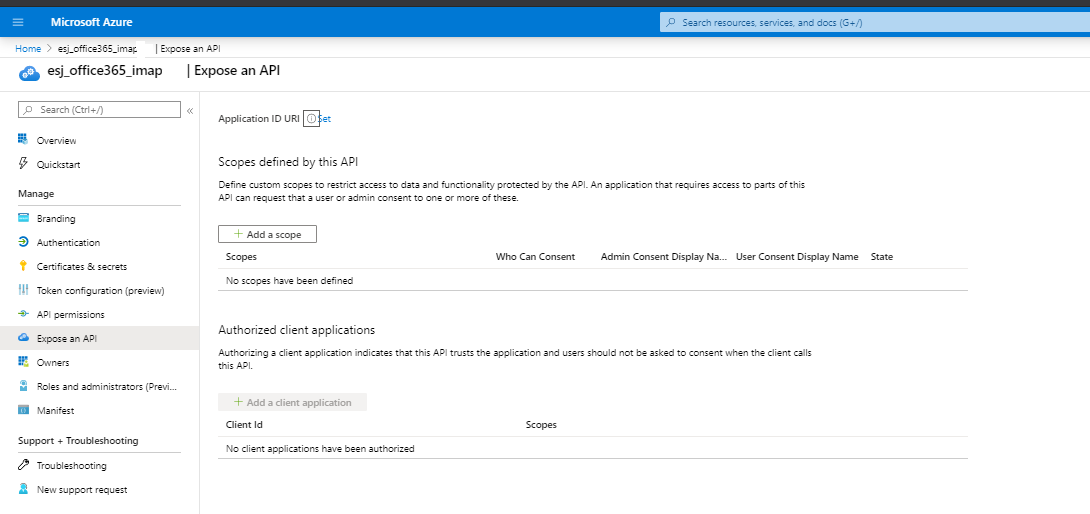This screenshot has height=514, width=1090.
Task: Open Roles and administrators page
Action: (105, 386)
